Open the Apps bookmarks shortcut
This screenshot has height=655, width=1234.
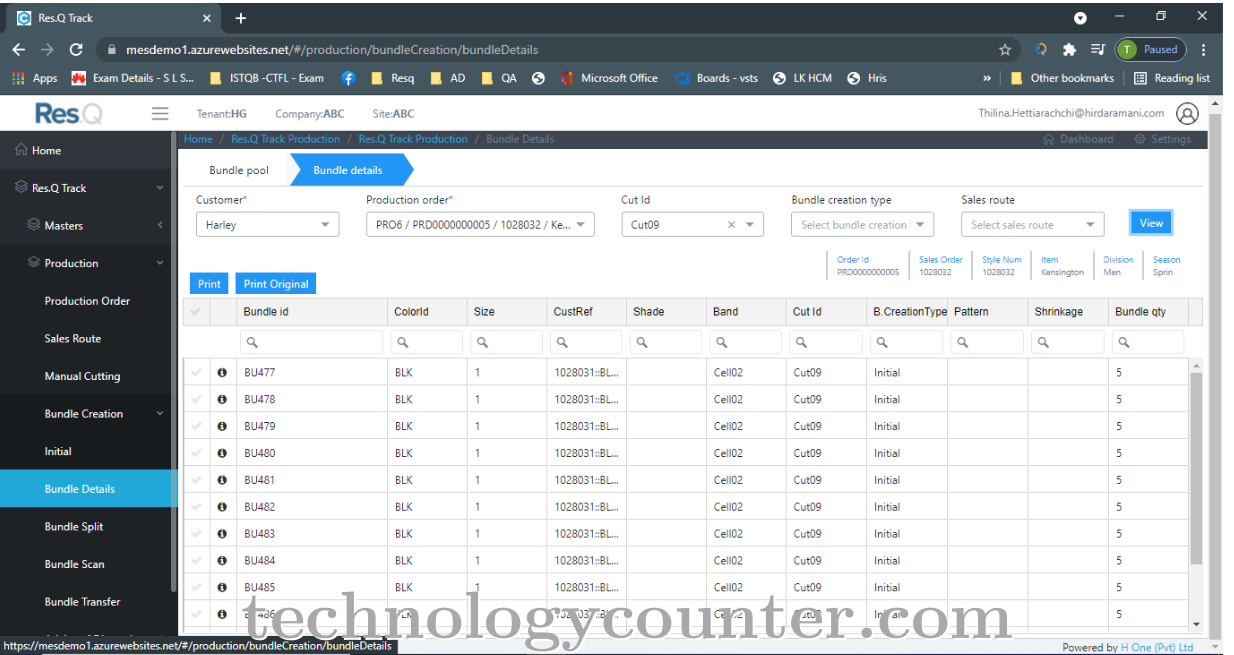click(x=35, y=78)
